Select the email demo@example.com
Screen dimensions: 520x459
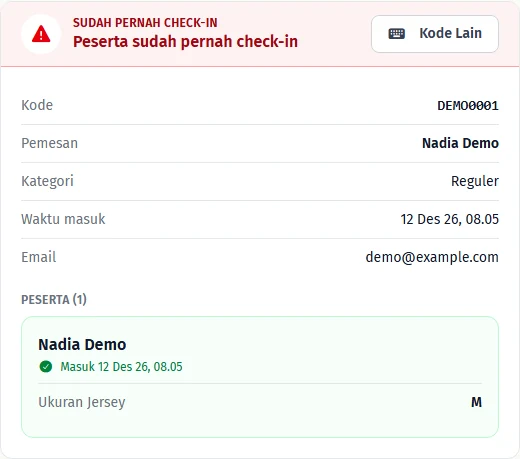coord(432,257)
